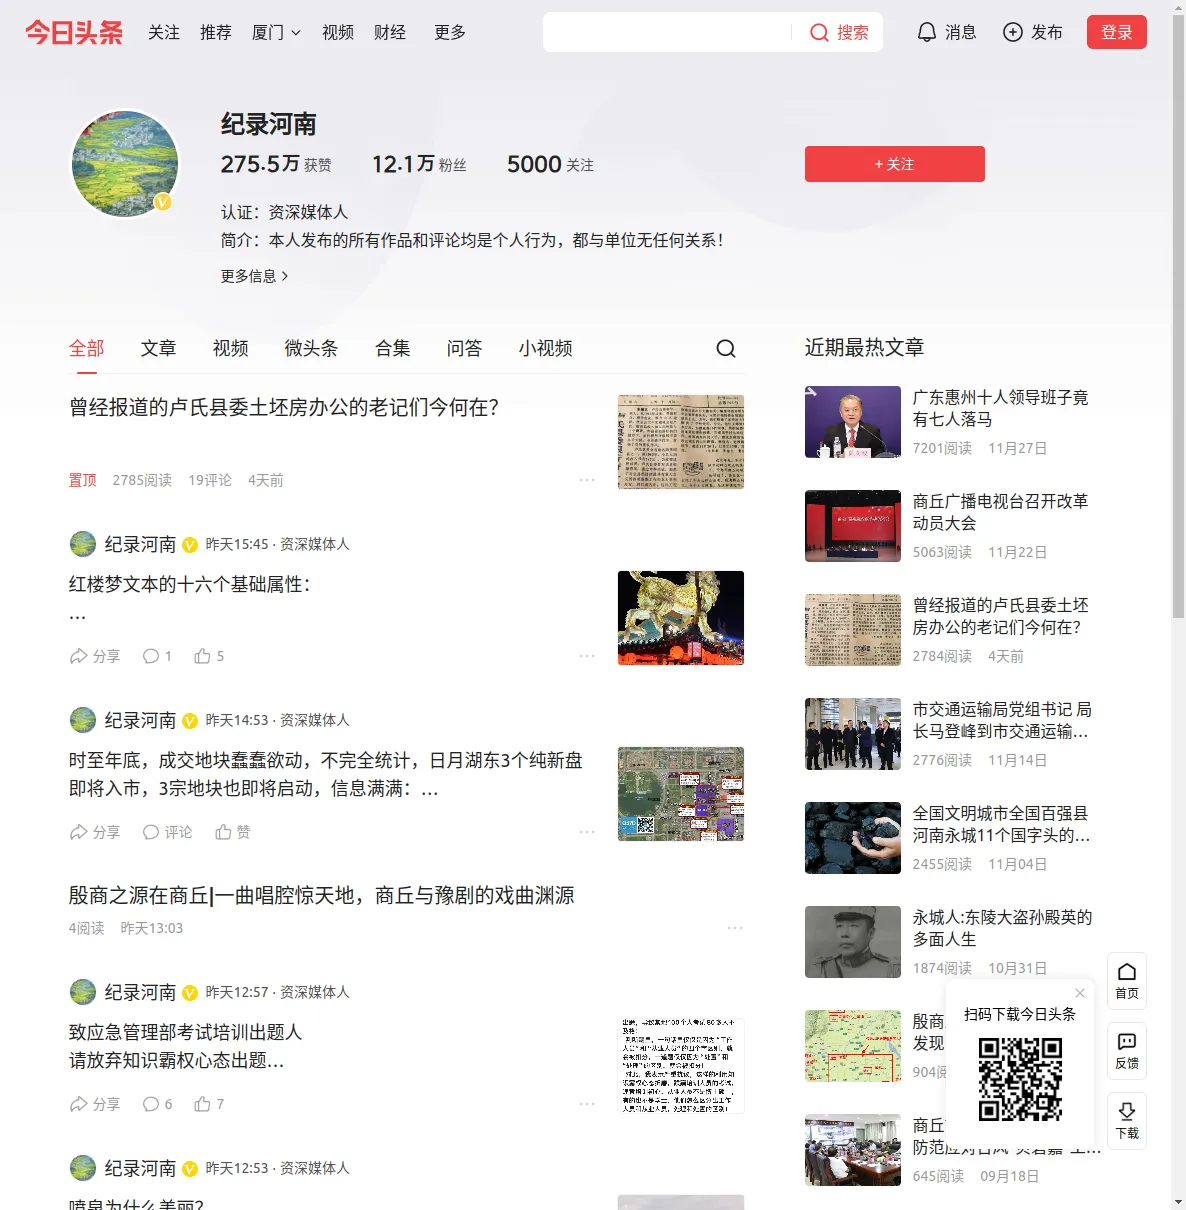This screenshot has width=1186, height=1210.
Task: Switch to the 文章 tab
Action: (159, 348)
